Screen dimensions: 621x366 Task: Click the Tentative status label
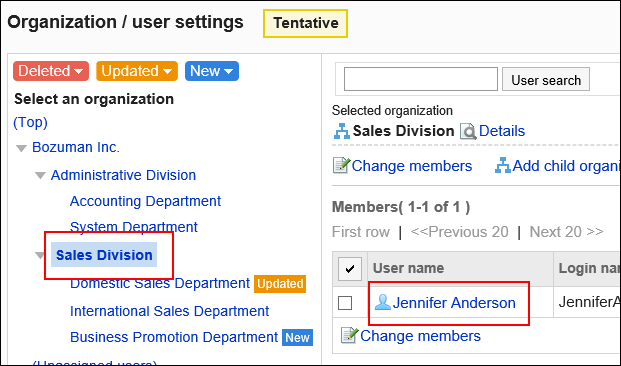tap(305, 23)
